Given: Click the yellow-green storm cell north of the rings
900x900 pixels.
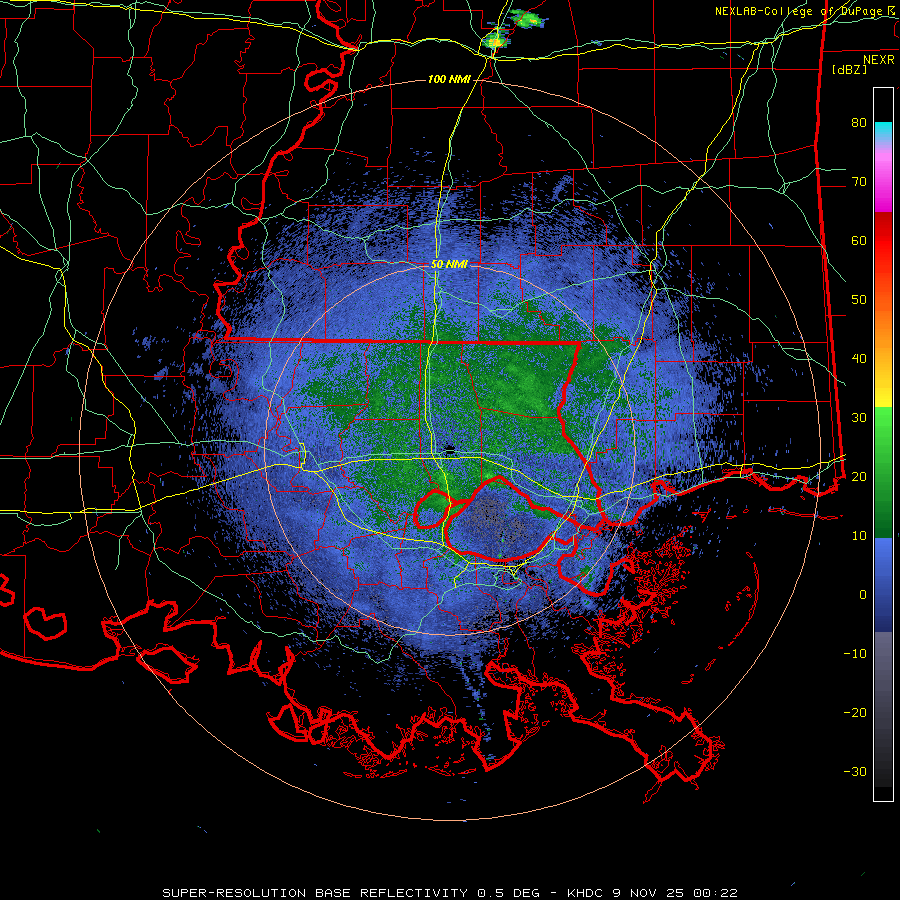Looking at the screenshot, I should 496,40.
